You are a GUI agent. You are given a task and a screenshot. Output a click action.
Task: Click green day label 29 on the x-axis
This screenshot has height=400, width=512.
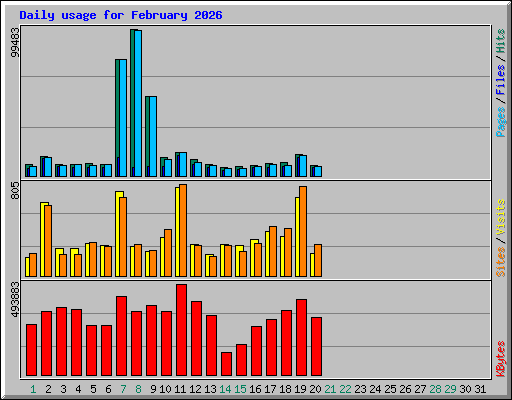pos(450,389)
